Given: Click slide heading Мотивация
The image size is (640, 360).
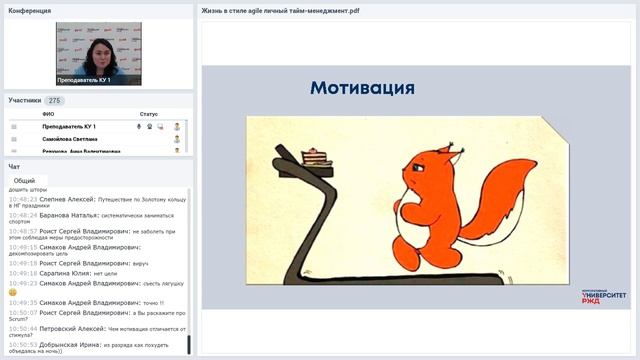Looking at the screenshot, I should tap(362, 88).
